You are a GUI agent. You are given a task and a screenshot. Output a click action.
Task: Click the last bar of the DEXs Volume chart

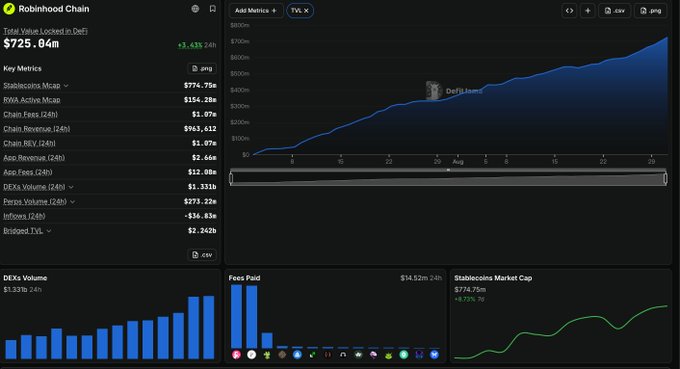(x=209, y=327)
